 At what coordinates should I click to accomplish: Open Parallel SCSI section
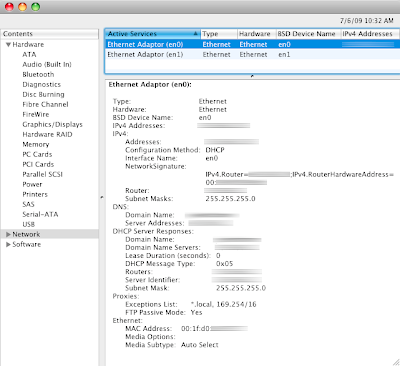point(42,174)
